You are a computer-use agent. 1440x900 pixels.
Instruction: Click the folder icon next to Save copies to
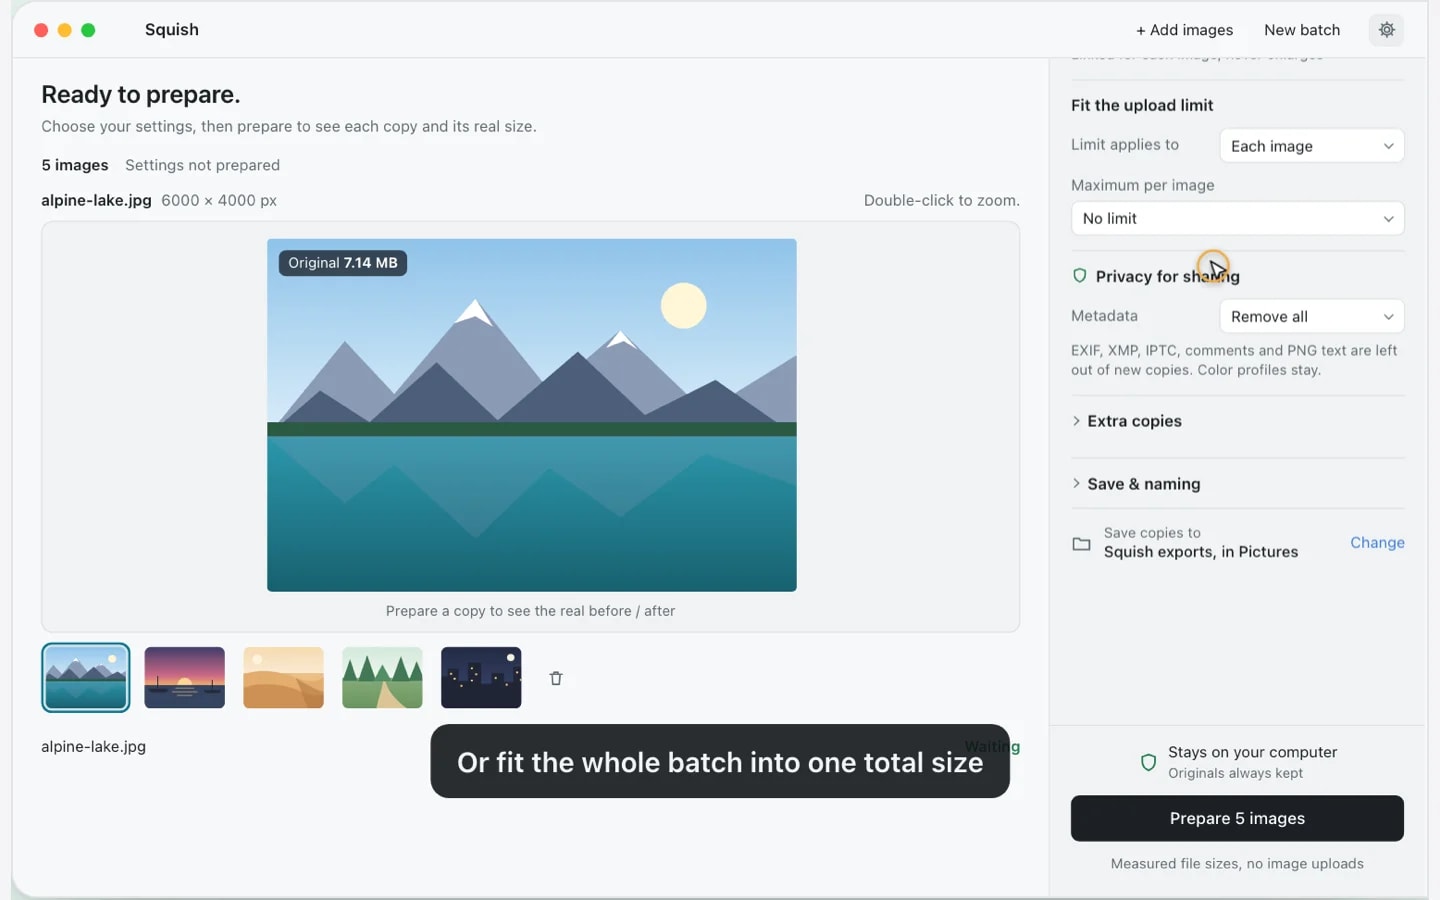pos(1081,544)
